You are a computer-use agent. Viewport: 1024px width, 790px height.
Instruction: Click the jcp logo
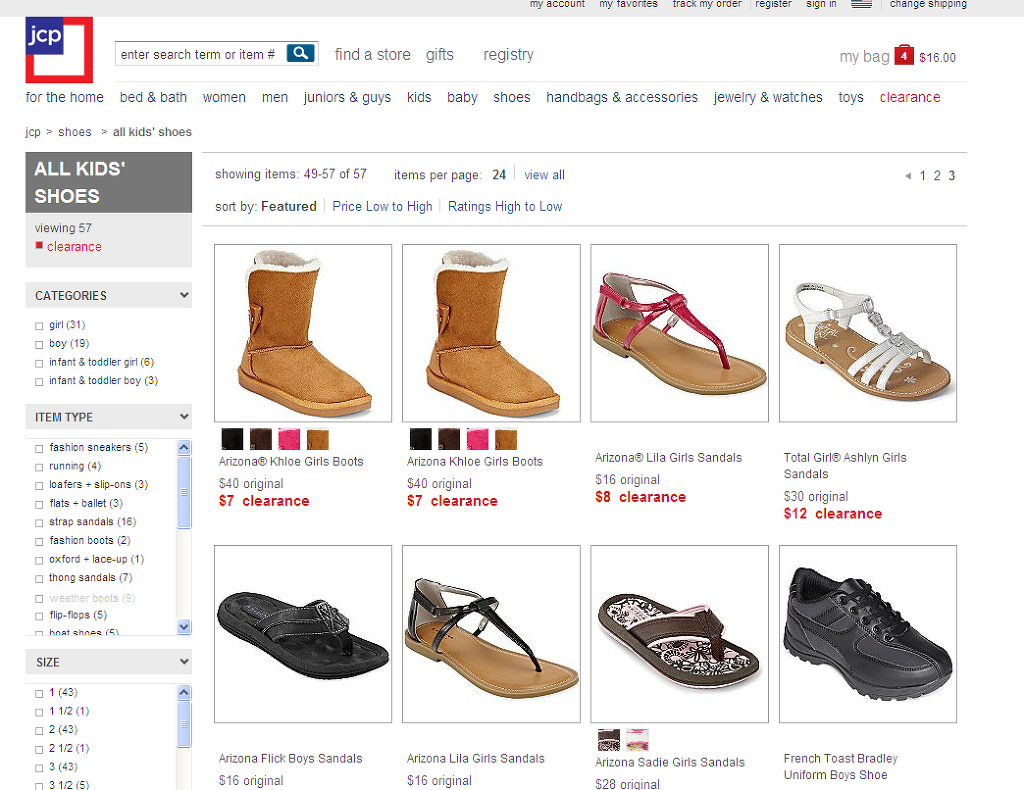point(59,50)
